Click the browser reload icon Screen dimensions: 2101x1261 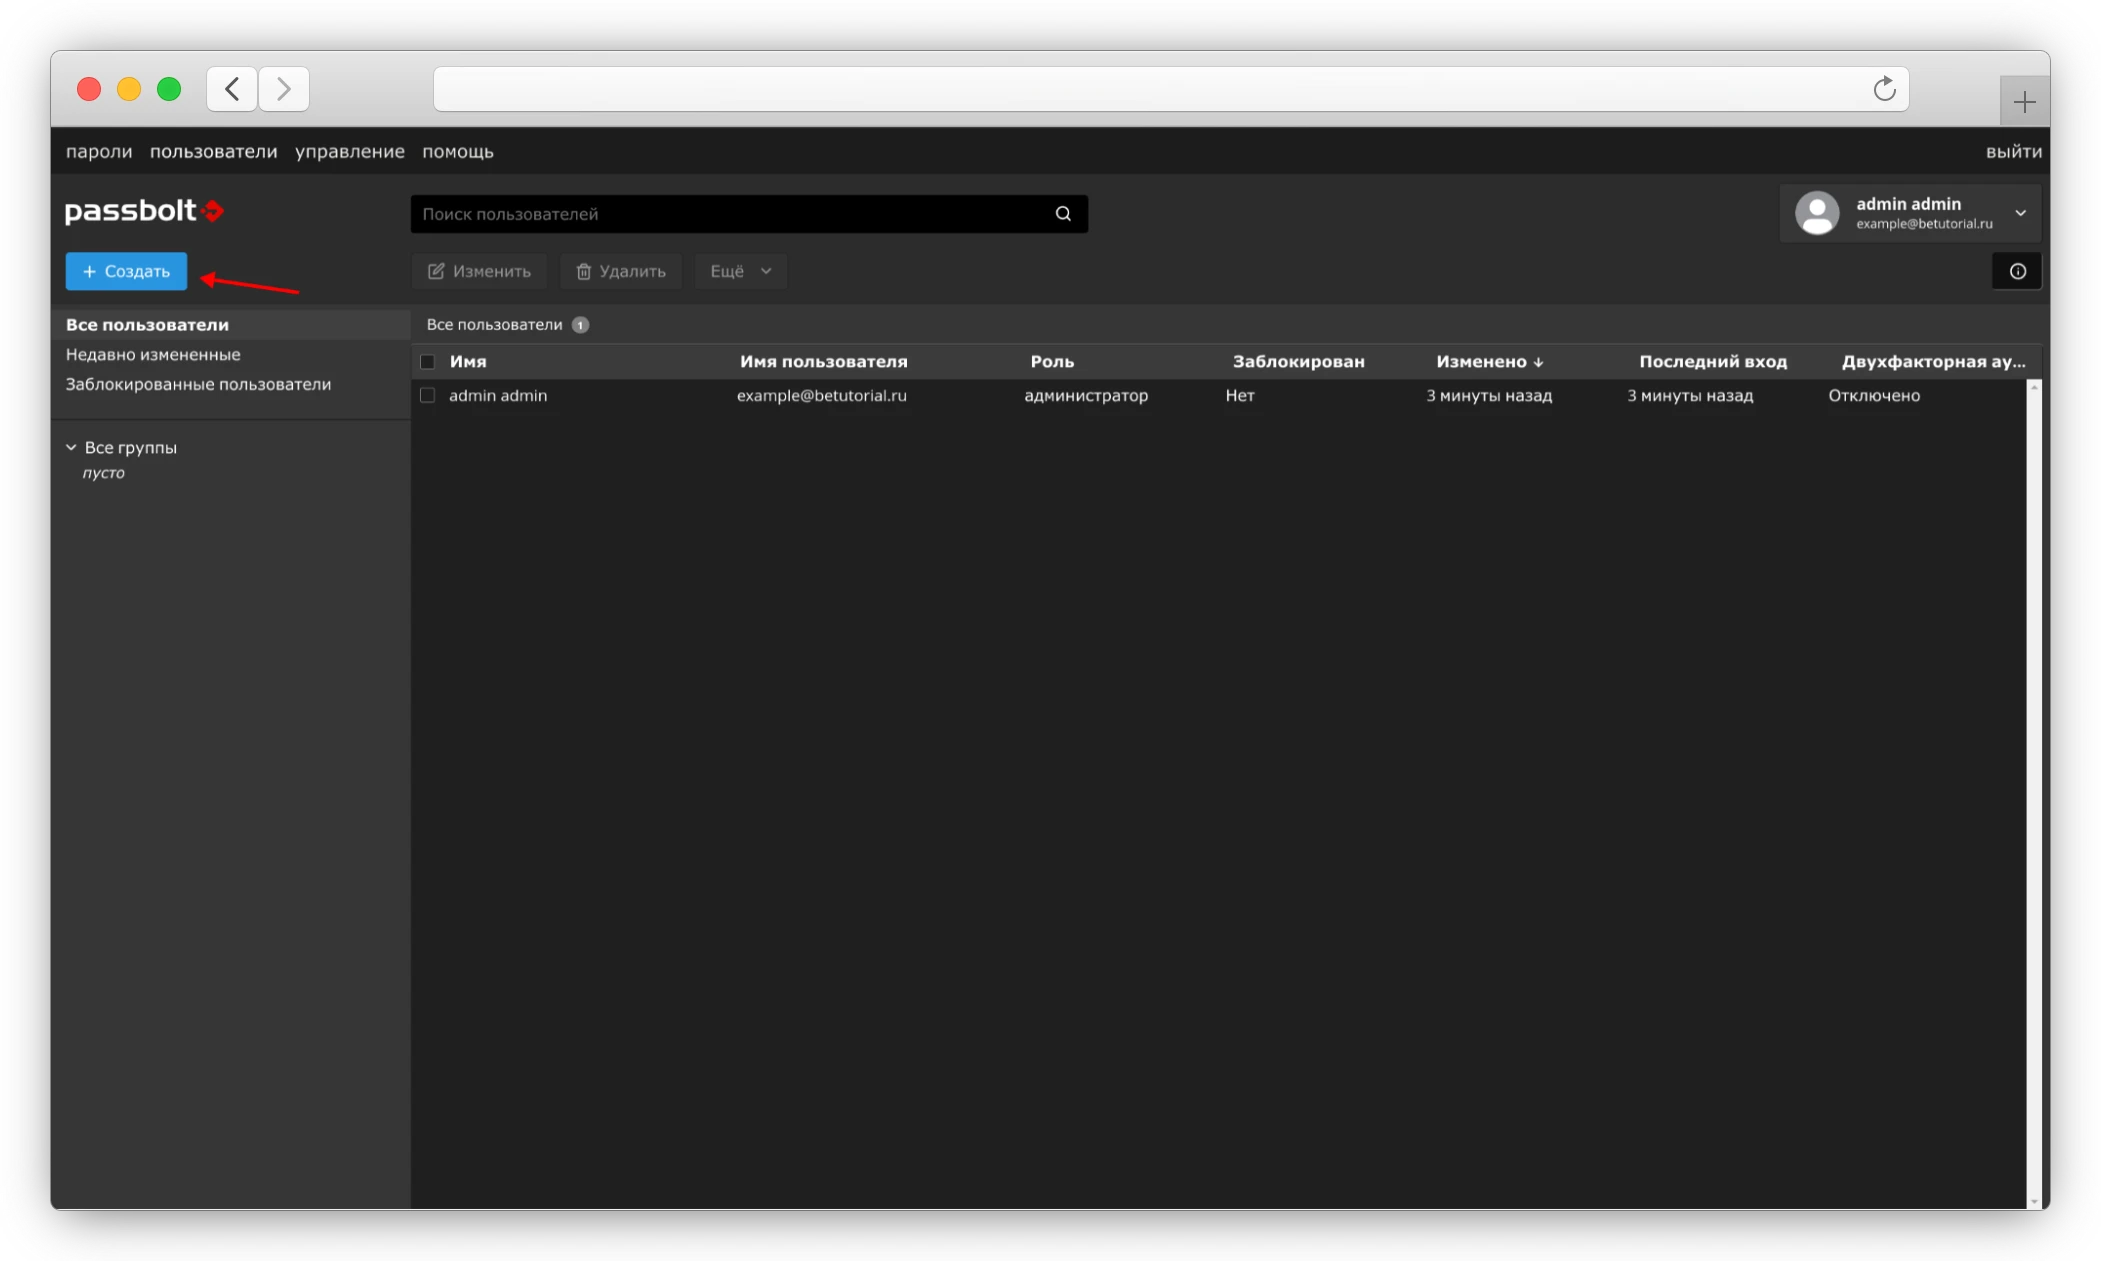click(1884, 89)
